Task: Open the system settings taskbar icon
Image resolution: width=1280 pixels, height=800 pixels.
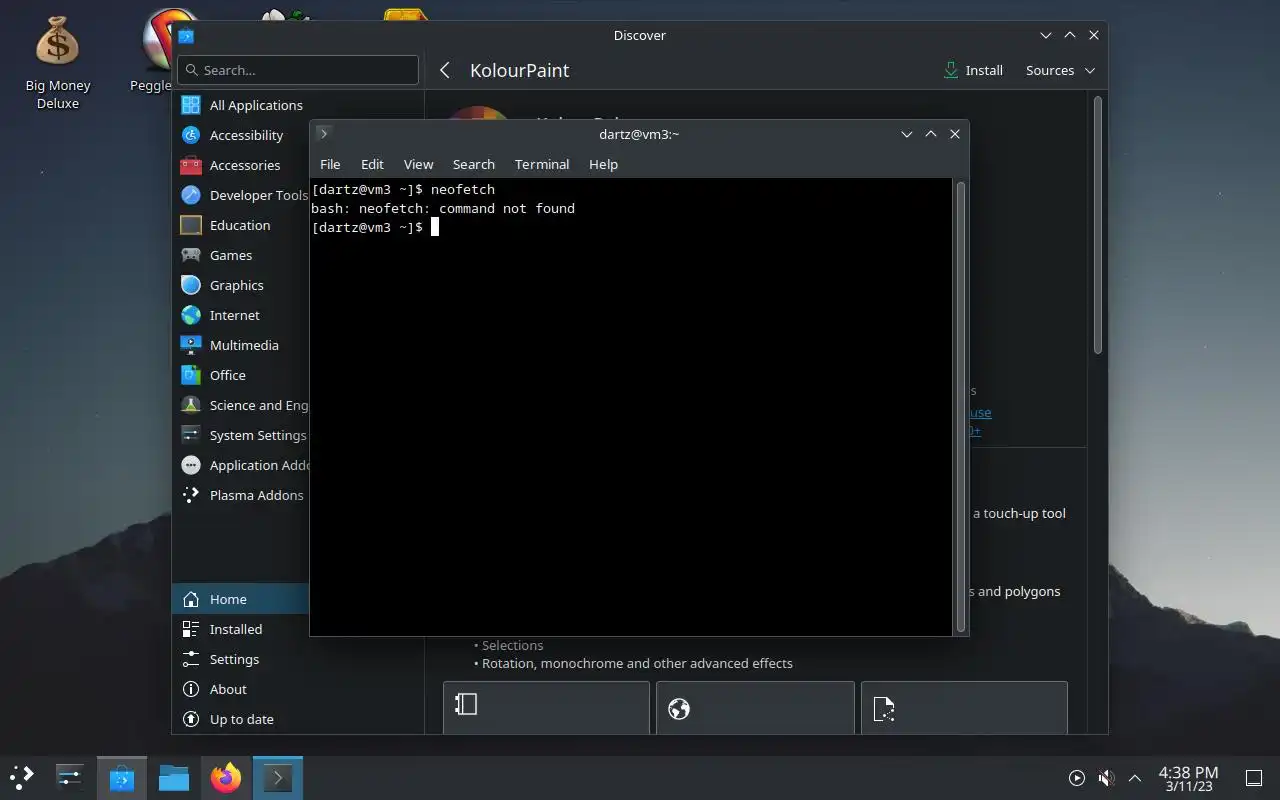Action: 70,777
